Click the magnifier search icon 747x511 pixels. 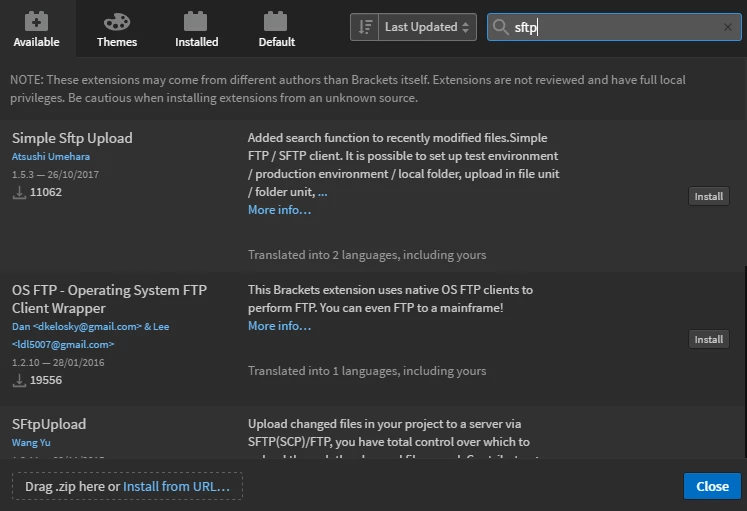pos(500,27)
